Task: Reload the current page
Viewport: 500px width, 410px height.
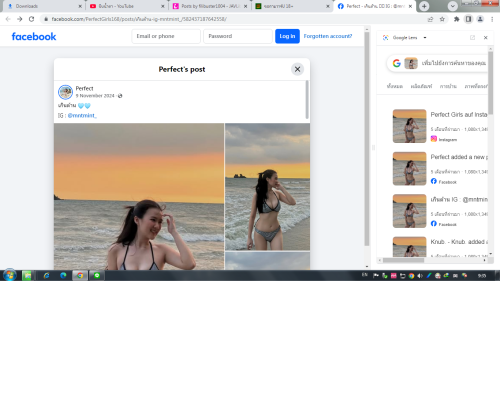Action: point(31,19)
